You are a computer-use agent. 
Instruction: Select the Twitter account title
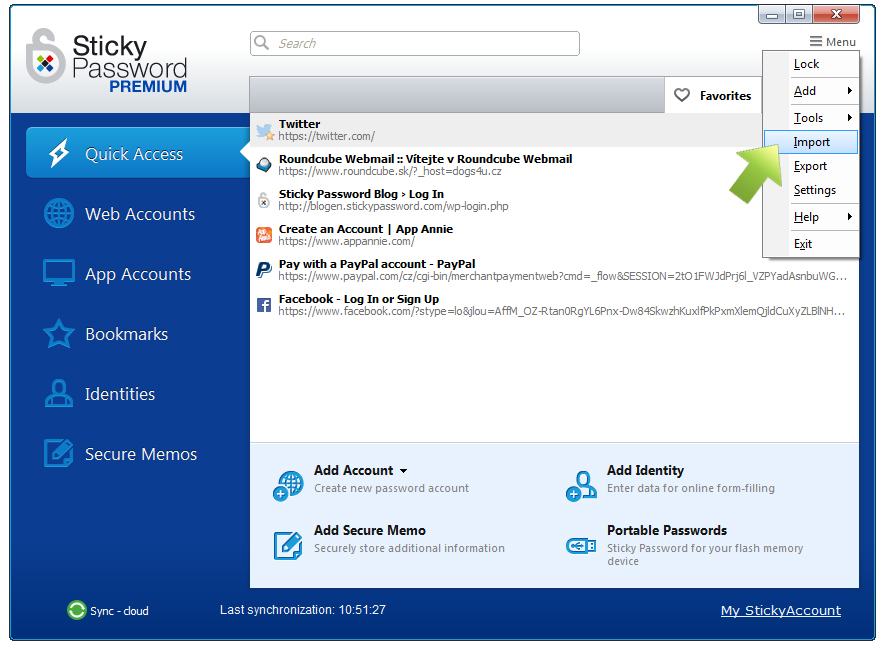tap(300, 124)
